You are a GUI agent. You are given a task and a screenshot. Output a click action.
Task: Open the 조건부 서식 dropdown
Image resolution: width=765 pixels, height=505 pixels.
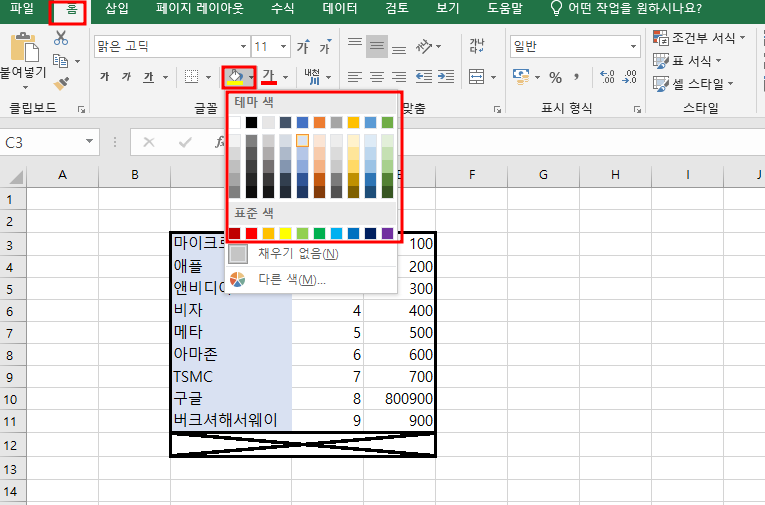(699, 38)
